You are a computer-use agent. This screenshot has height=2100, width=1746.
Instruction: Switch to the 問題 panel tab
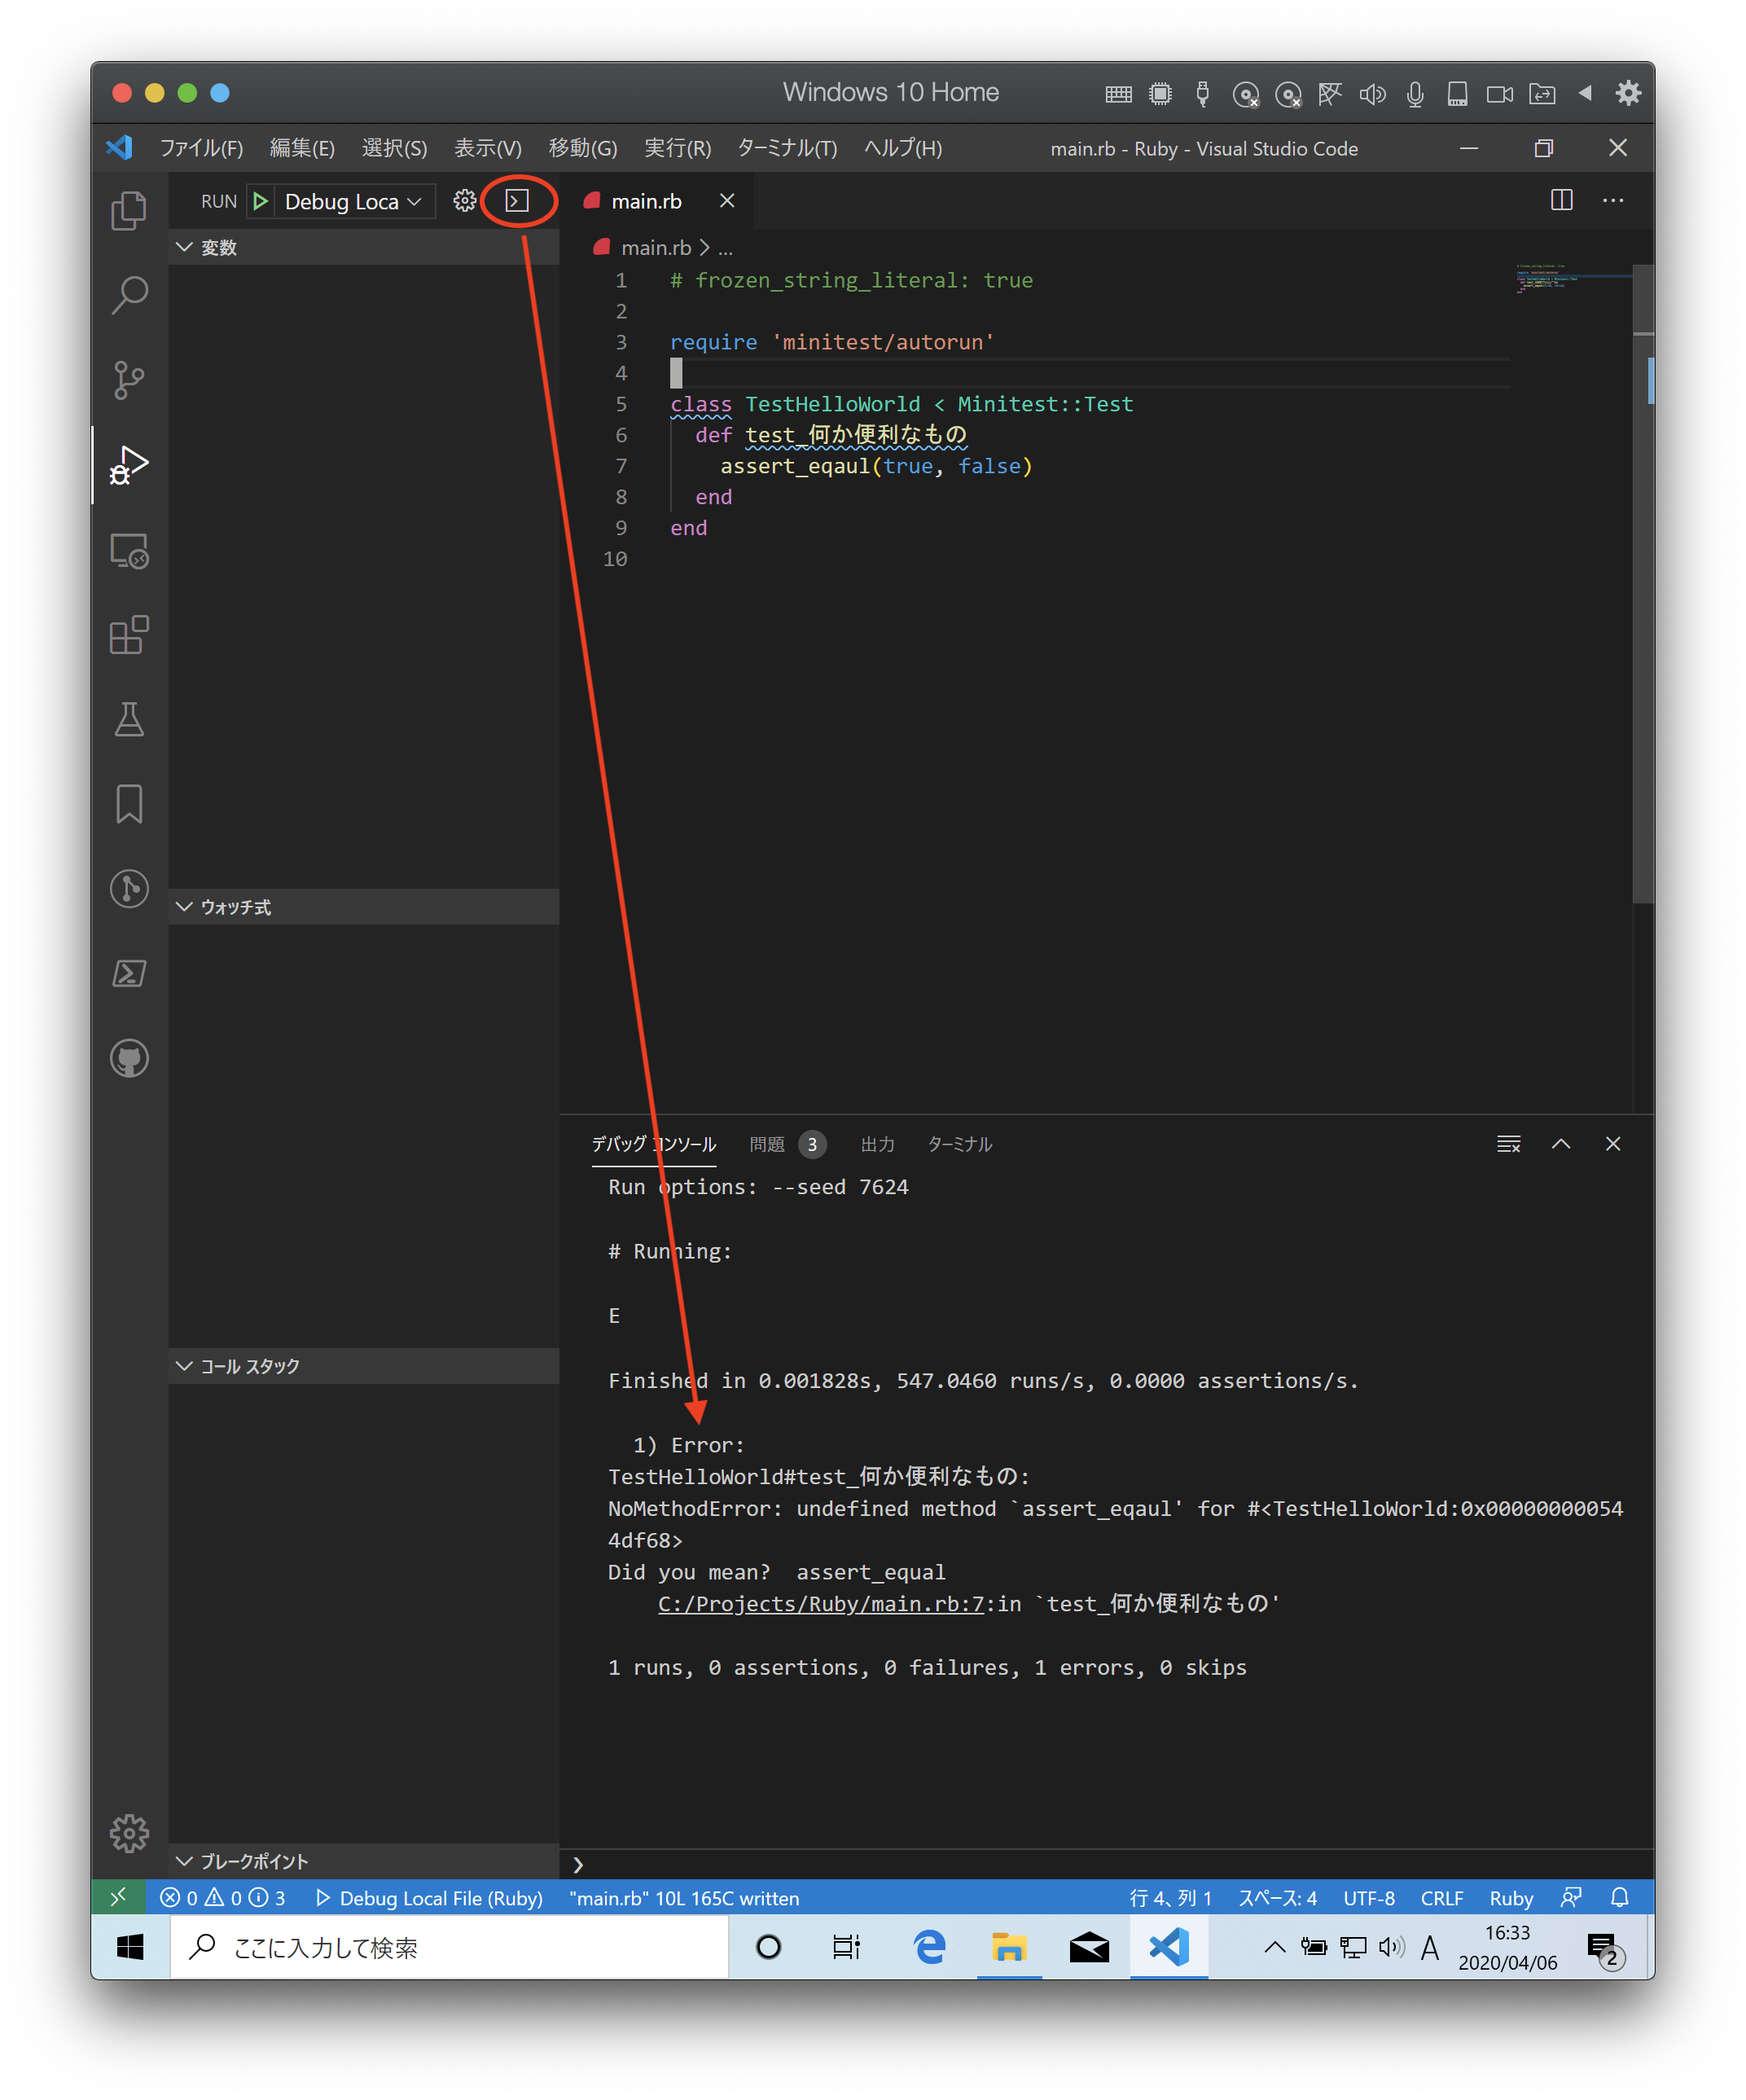pos(767,1144)
